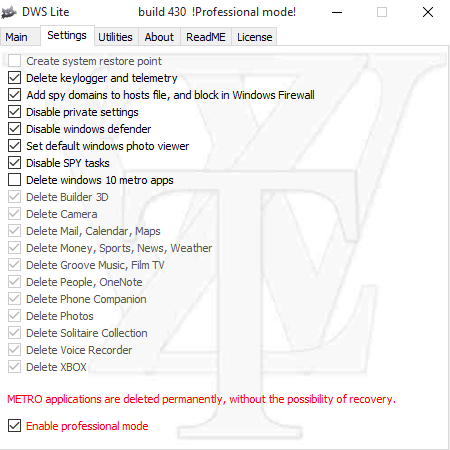Image resolution: width=450 pixels, height=450 pixels.
Task: Open the License tab
Action: pos(255,37)
